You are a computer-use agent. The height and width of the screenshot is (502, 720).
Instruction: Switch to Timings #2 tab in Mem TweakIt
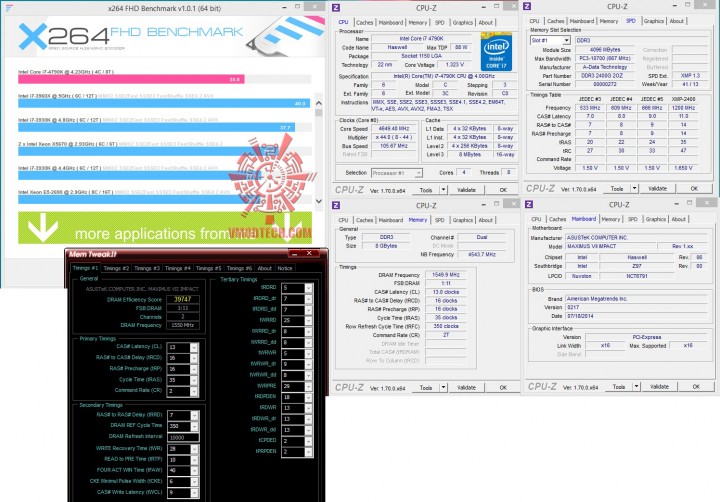(116, 268)
